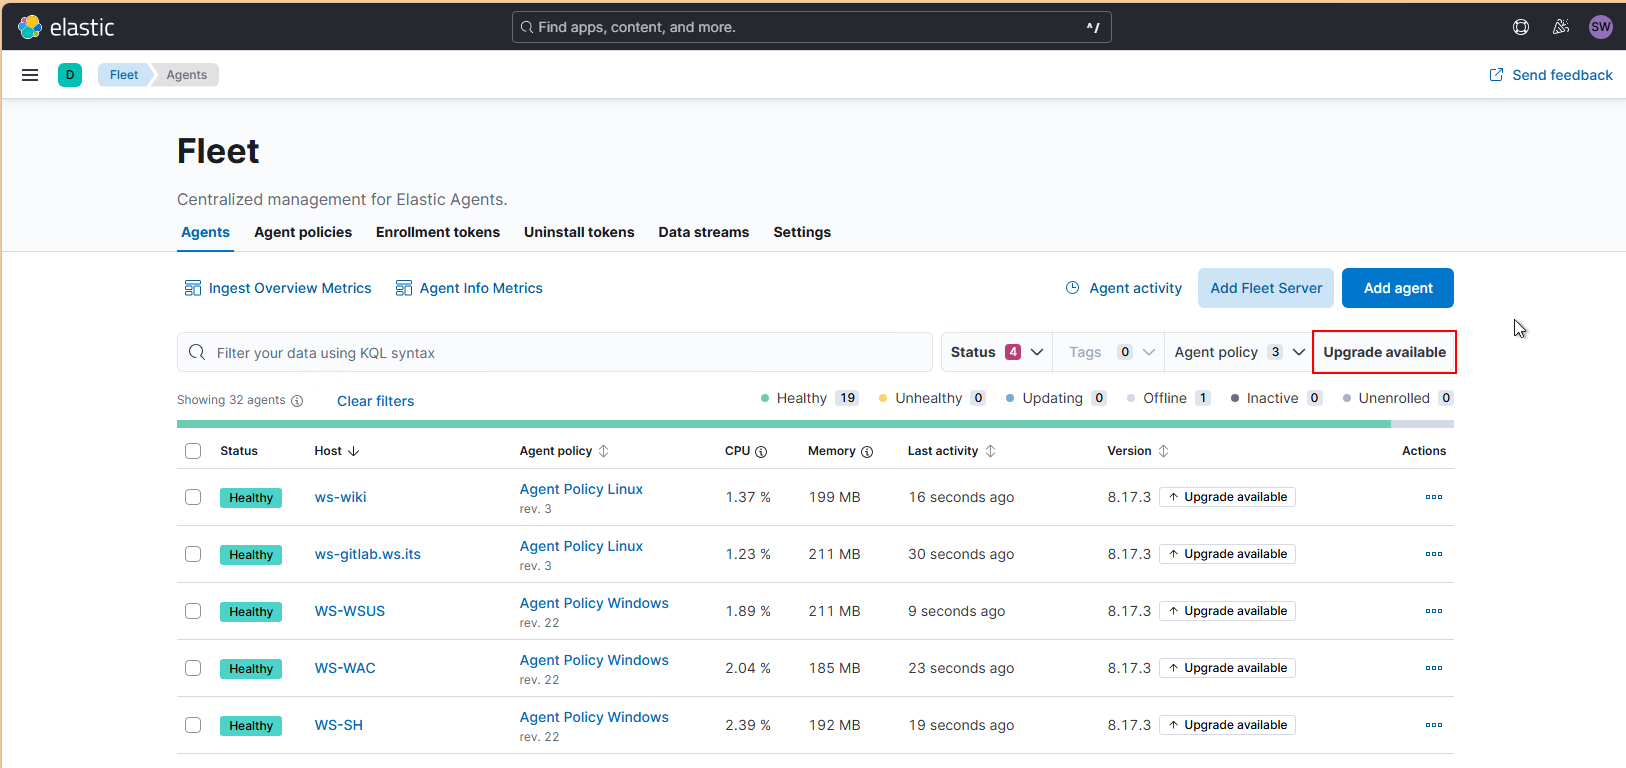Viewport: 1626px width, 768px height.
Task: Click the Agents breadcrumb
Action: coord(187,75)
